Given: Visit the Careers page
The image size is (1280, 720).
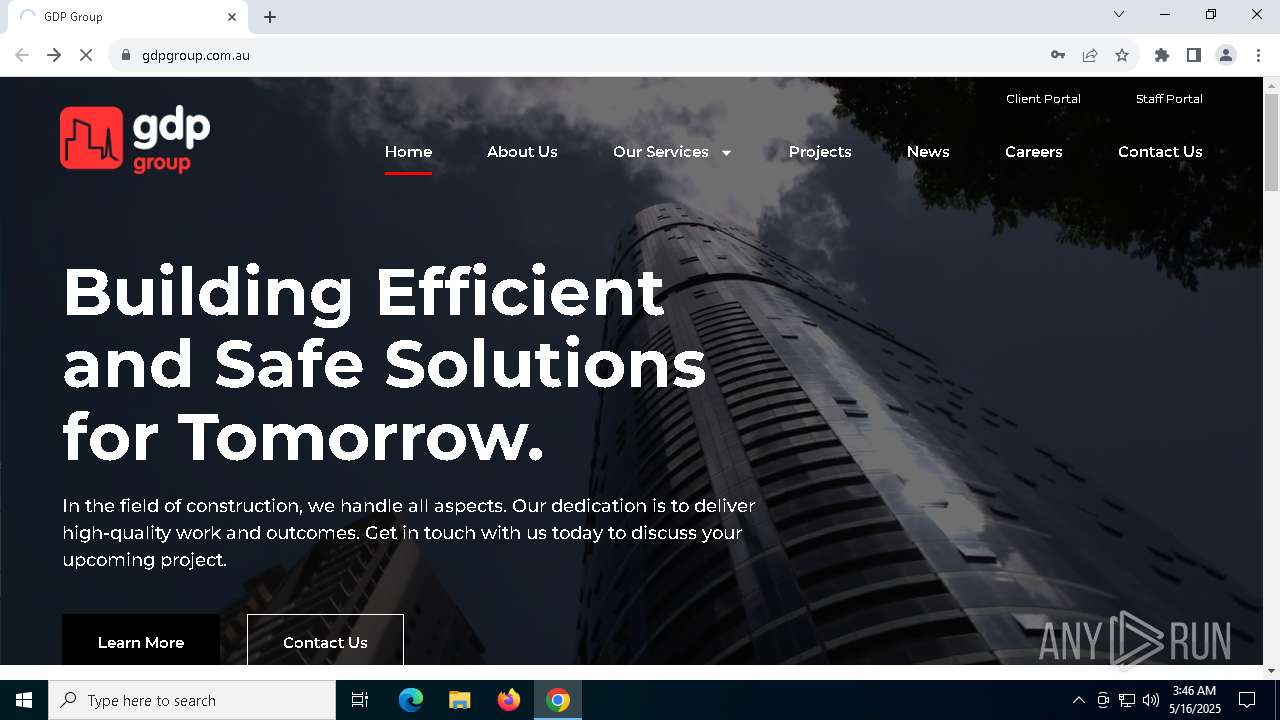Looking at the screenshot, I should (1034, 152).
